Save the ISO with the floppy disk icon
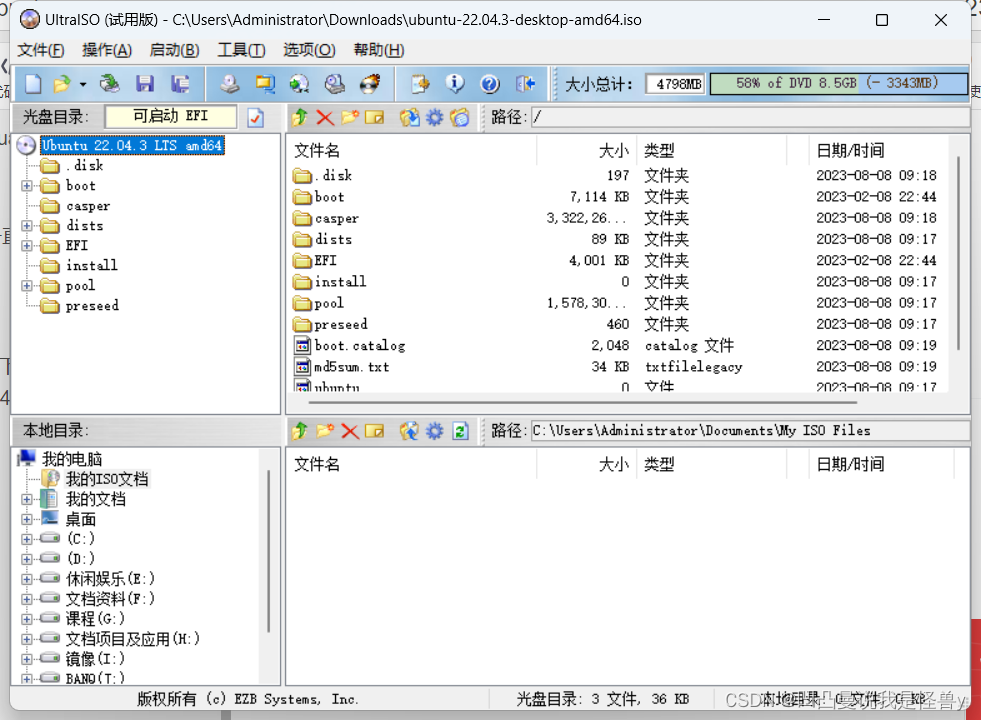This screenshot has height=720, width=981. pyautogui.click(x=145, y=84)
